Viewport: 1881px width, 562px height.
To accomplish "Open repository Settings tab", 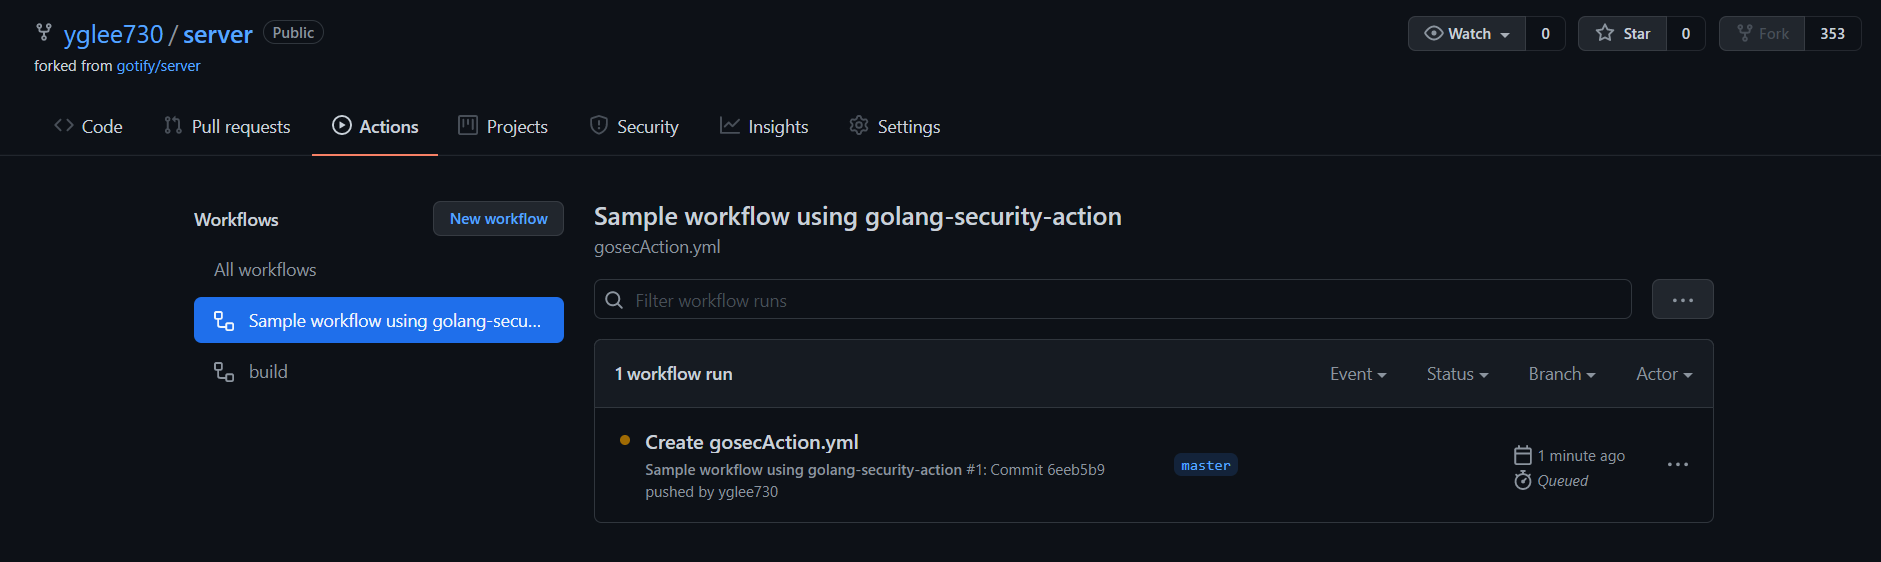I will tap(895, 126).
